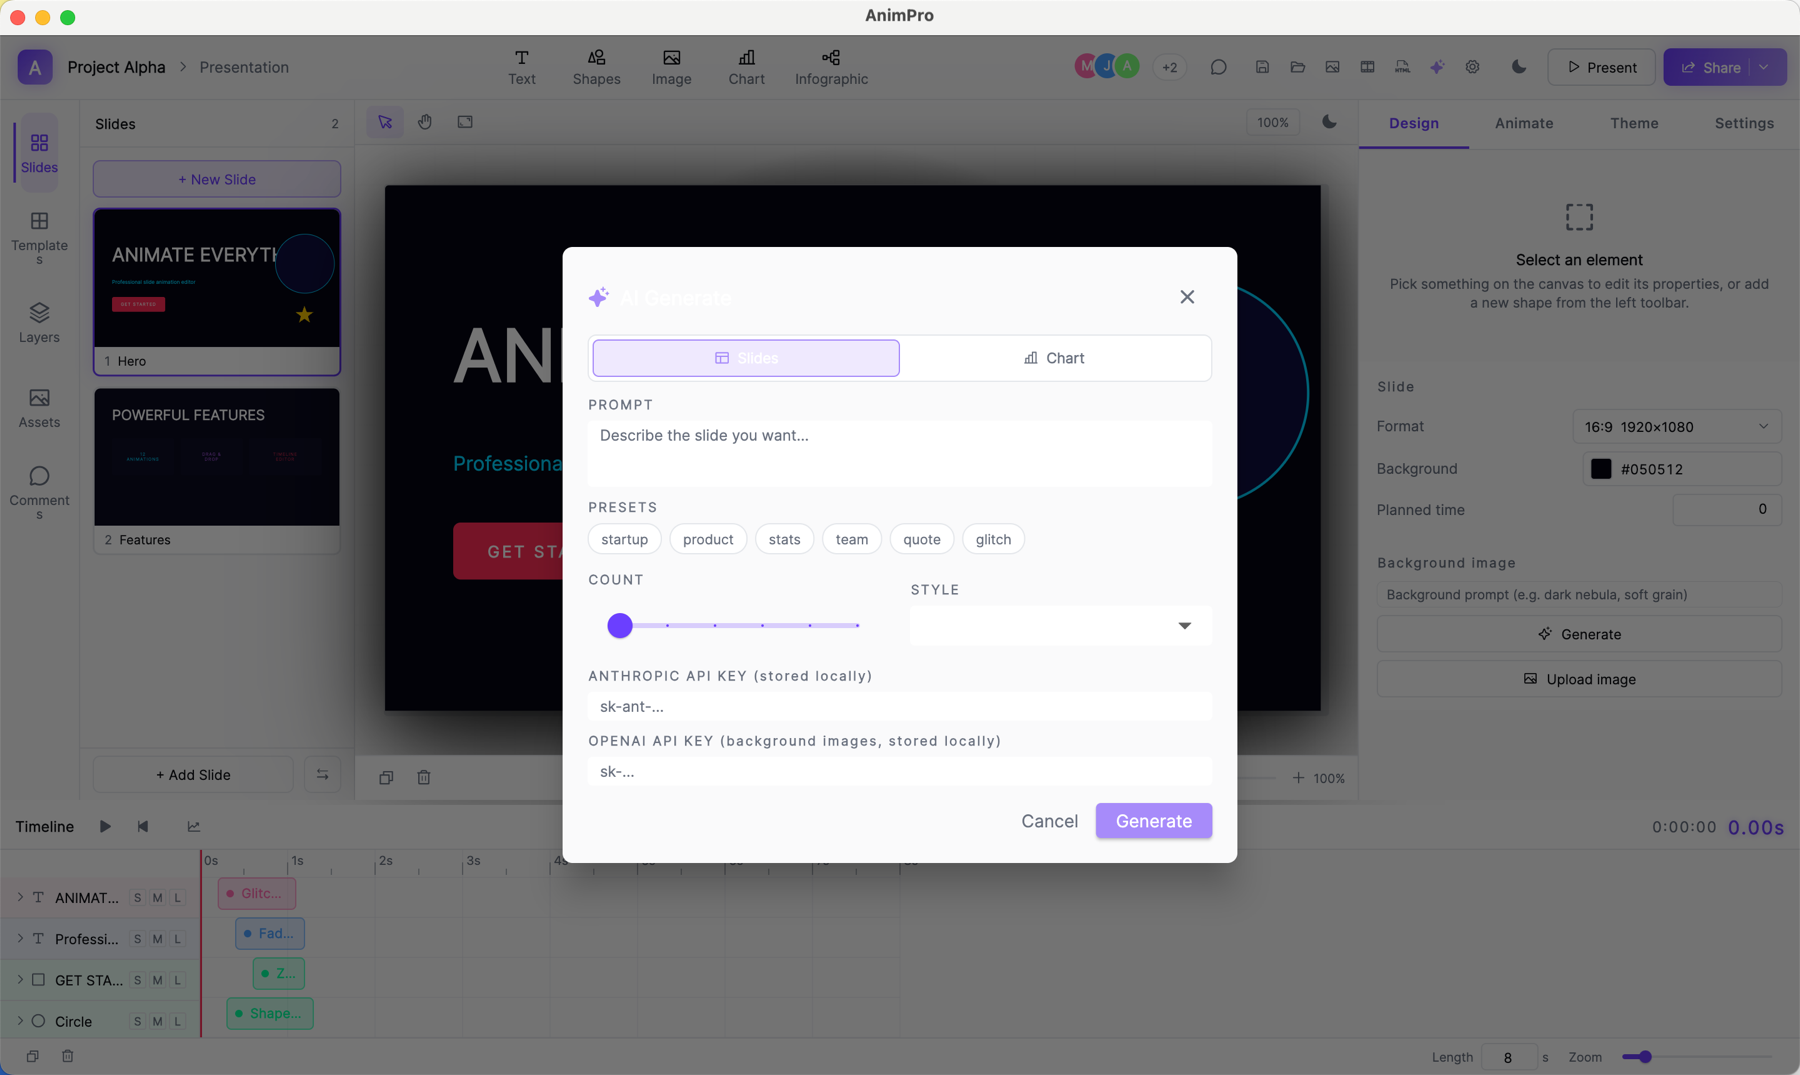This screenshot has width=1800, height=1075.
Task: Click the + New Slide button
Action: pyautogui.click(x=217, y=179)
